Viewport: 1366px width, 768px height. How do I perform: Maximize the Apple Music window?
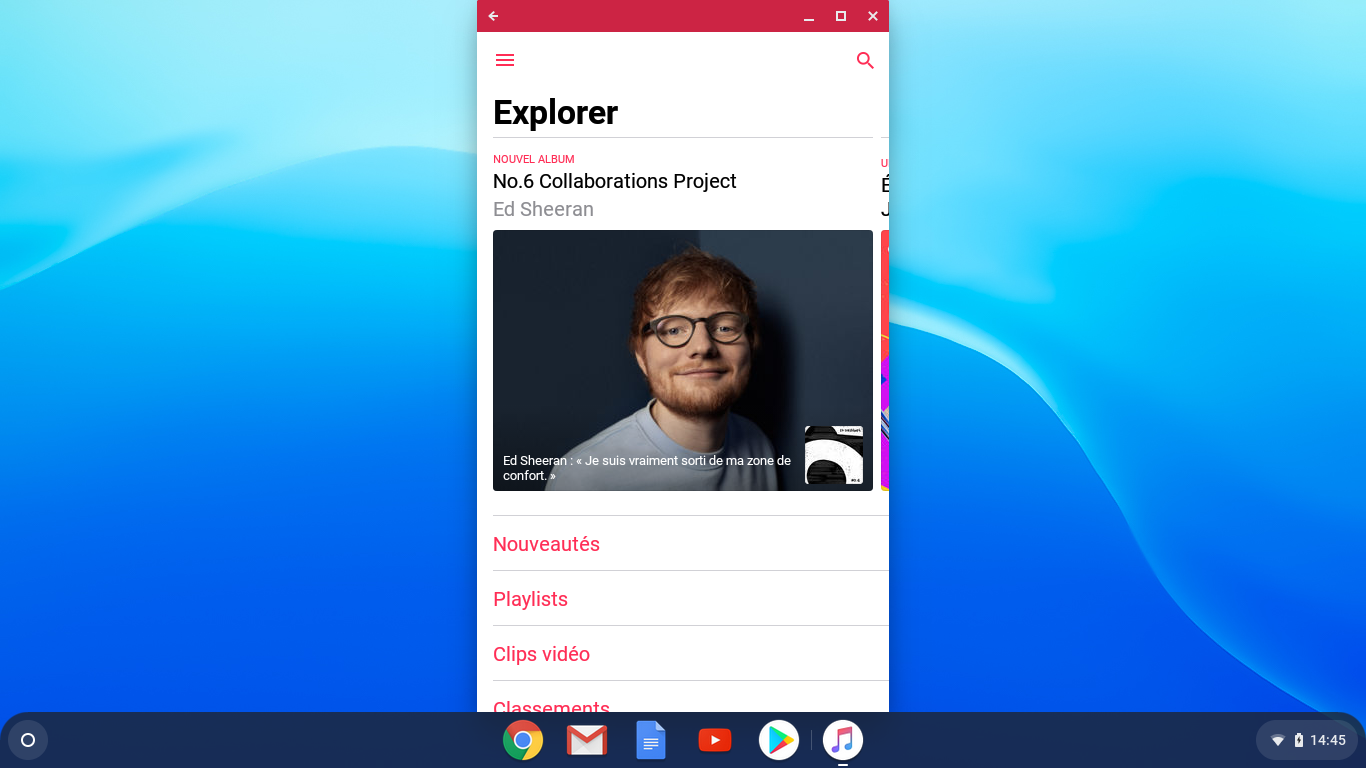841,16
